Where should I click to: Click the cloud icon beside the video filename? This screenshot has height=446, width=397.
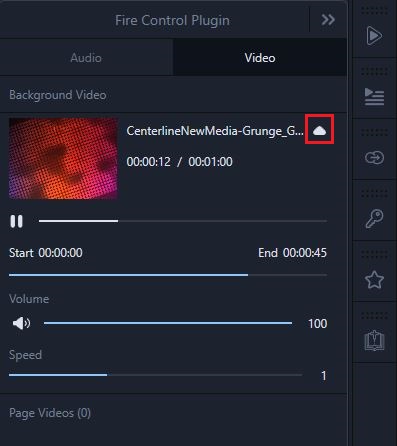pos(319,130)
